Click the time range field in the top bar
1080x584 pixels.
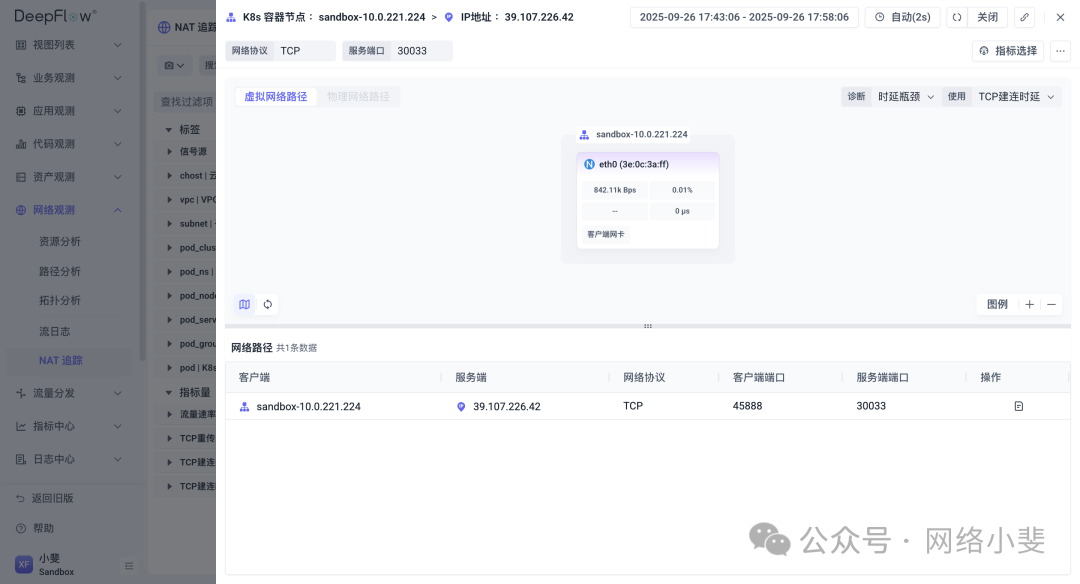(743, 17)
